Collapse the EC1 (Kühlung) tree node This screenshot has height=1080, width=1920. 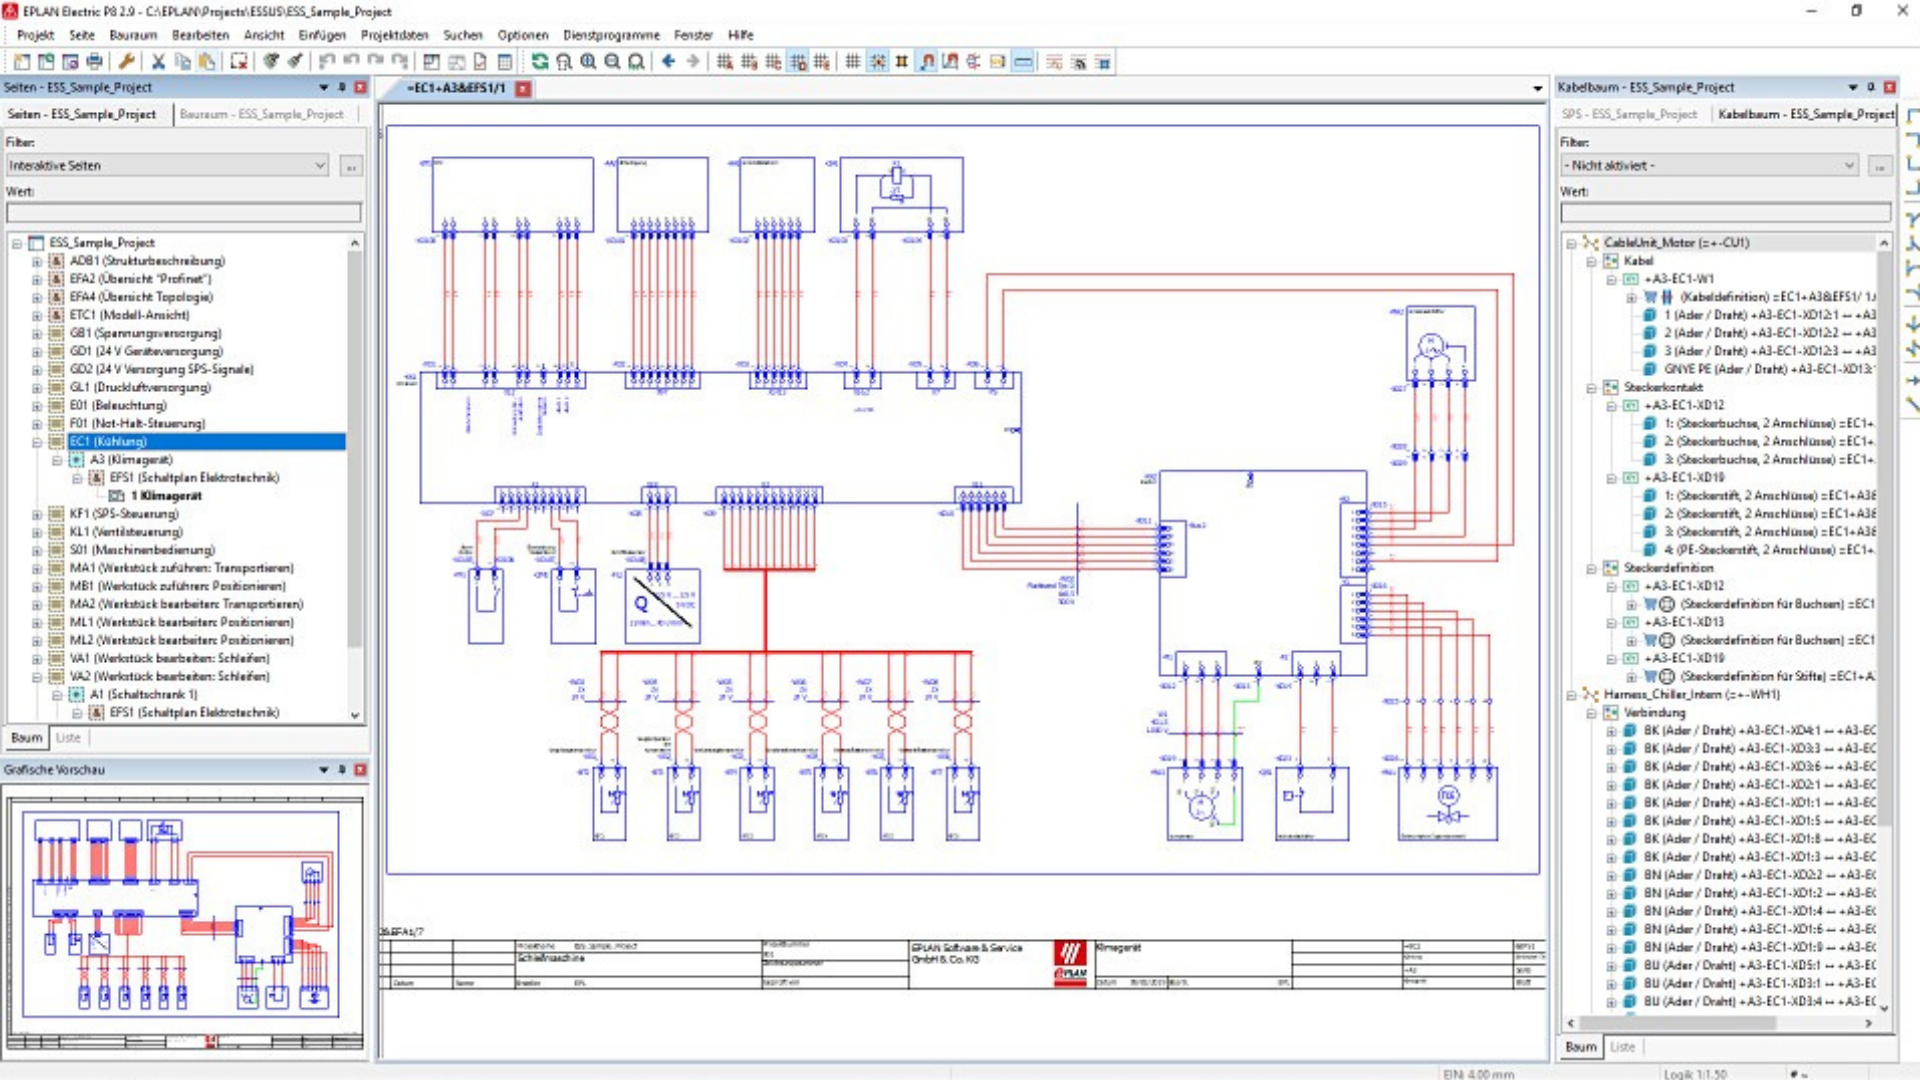[x=37, y=442]
